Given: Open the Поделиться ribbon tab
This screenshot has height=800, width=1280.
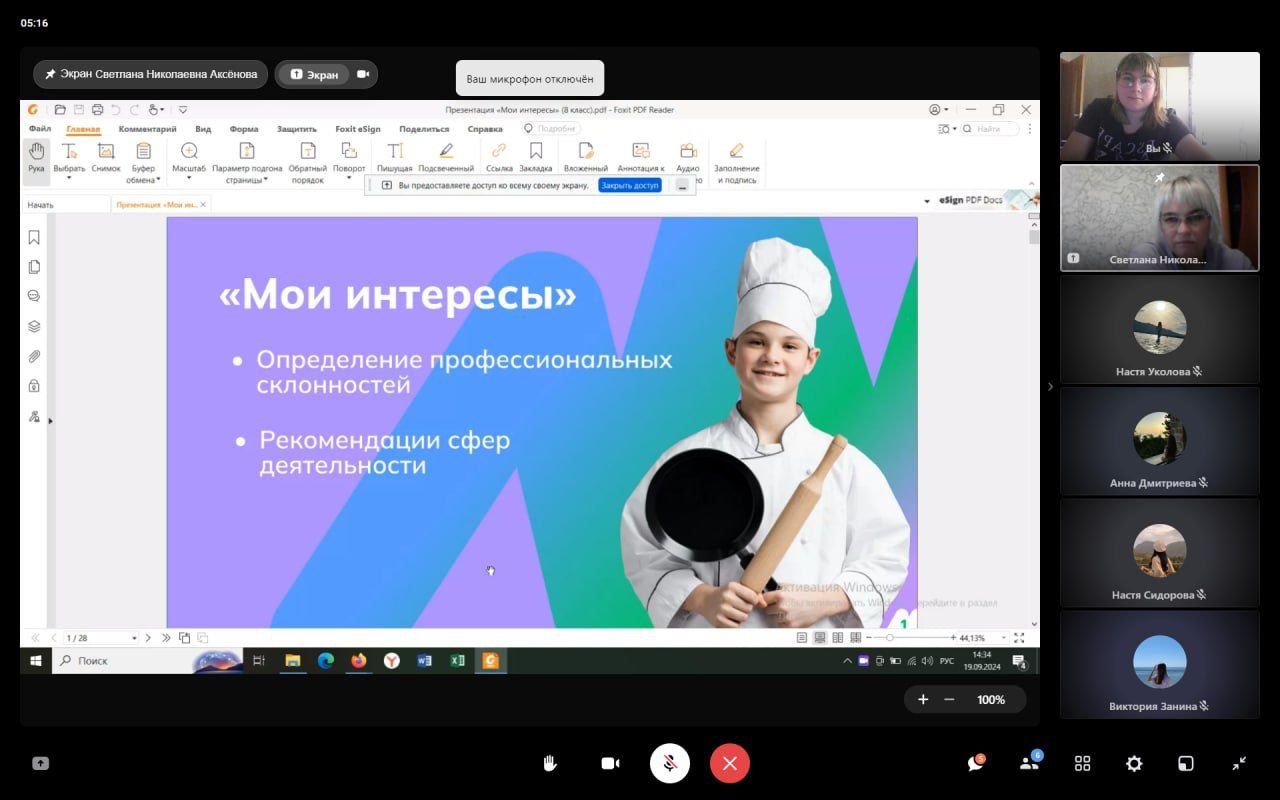Looking at the screenshot, I should click(424, 129).
